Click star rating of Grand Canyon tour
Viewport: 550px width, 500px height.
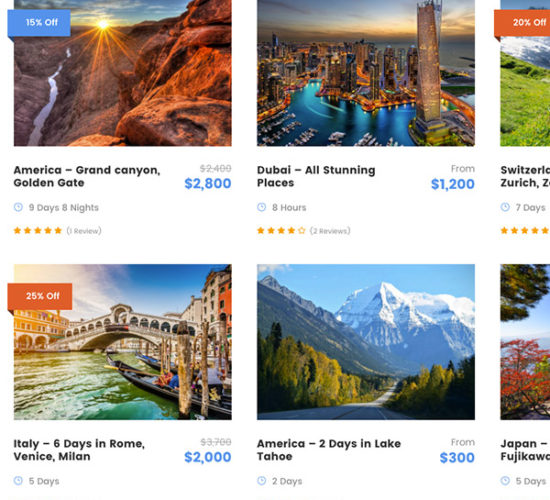(x=38, y=231)
